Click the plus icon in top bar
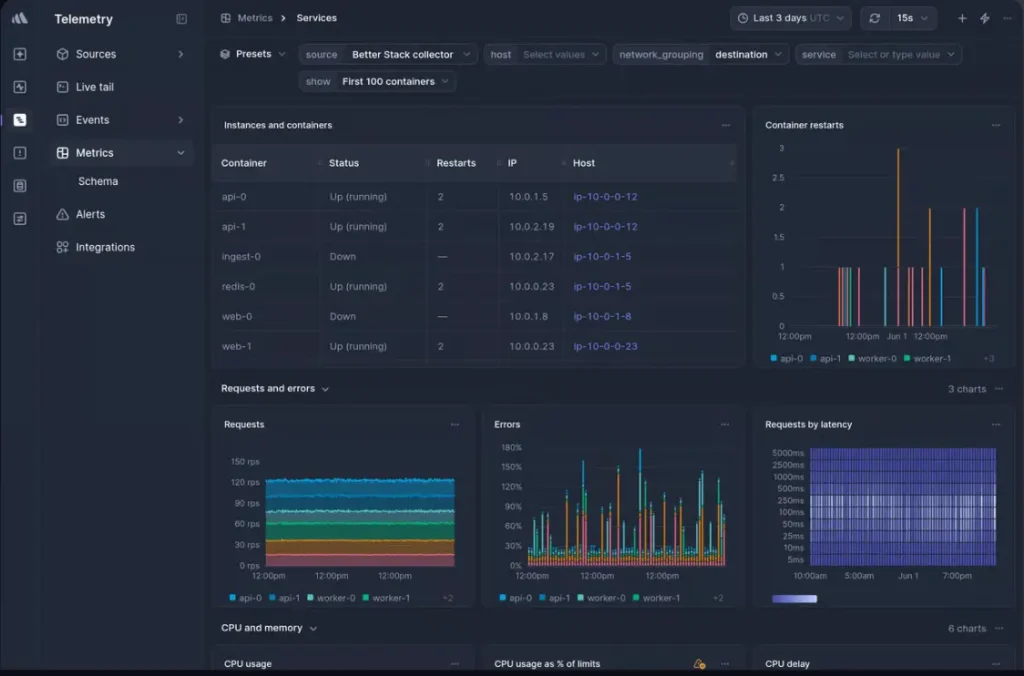This screenshot has height=676, width=1024. pos(962,18)
